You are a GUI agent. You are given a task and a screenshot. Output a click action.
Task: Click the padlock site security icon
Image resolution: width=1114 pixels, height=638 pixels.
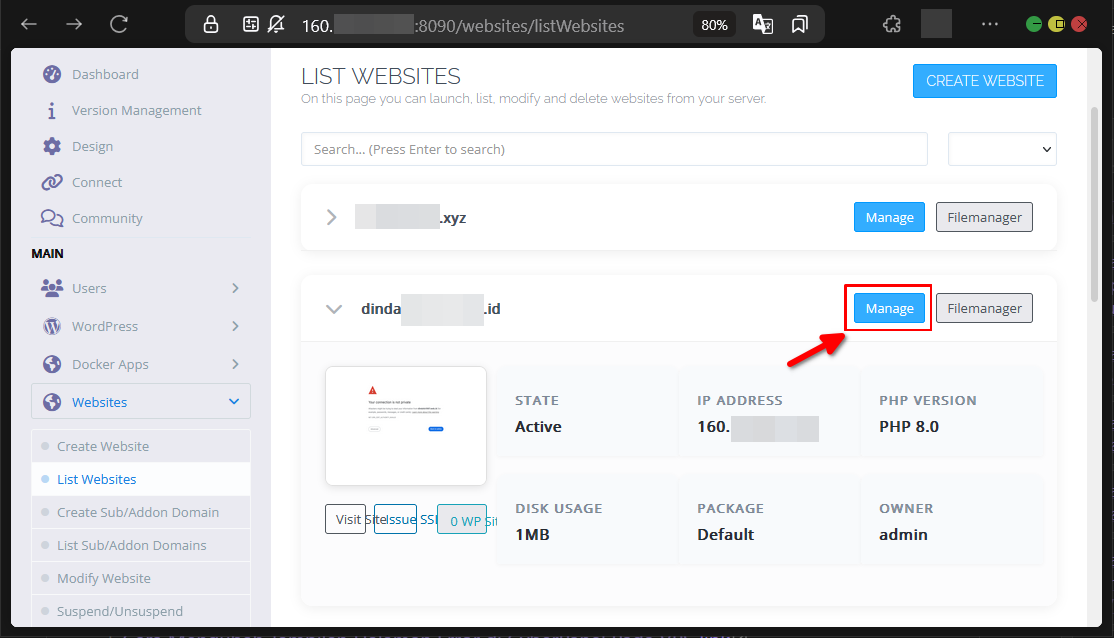[211, 25]
